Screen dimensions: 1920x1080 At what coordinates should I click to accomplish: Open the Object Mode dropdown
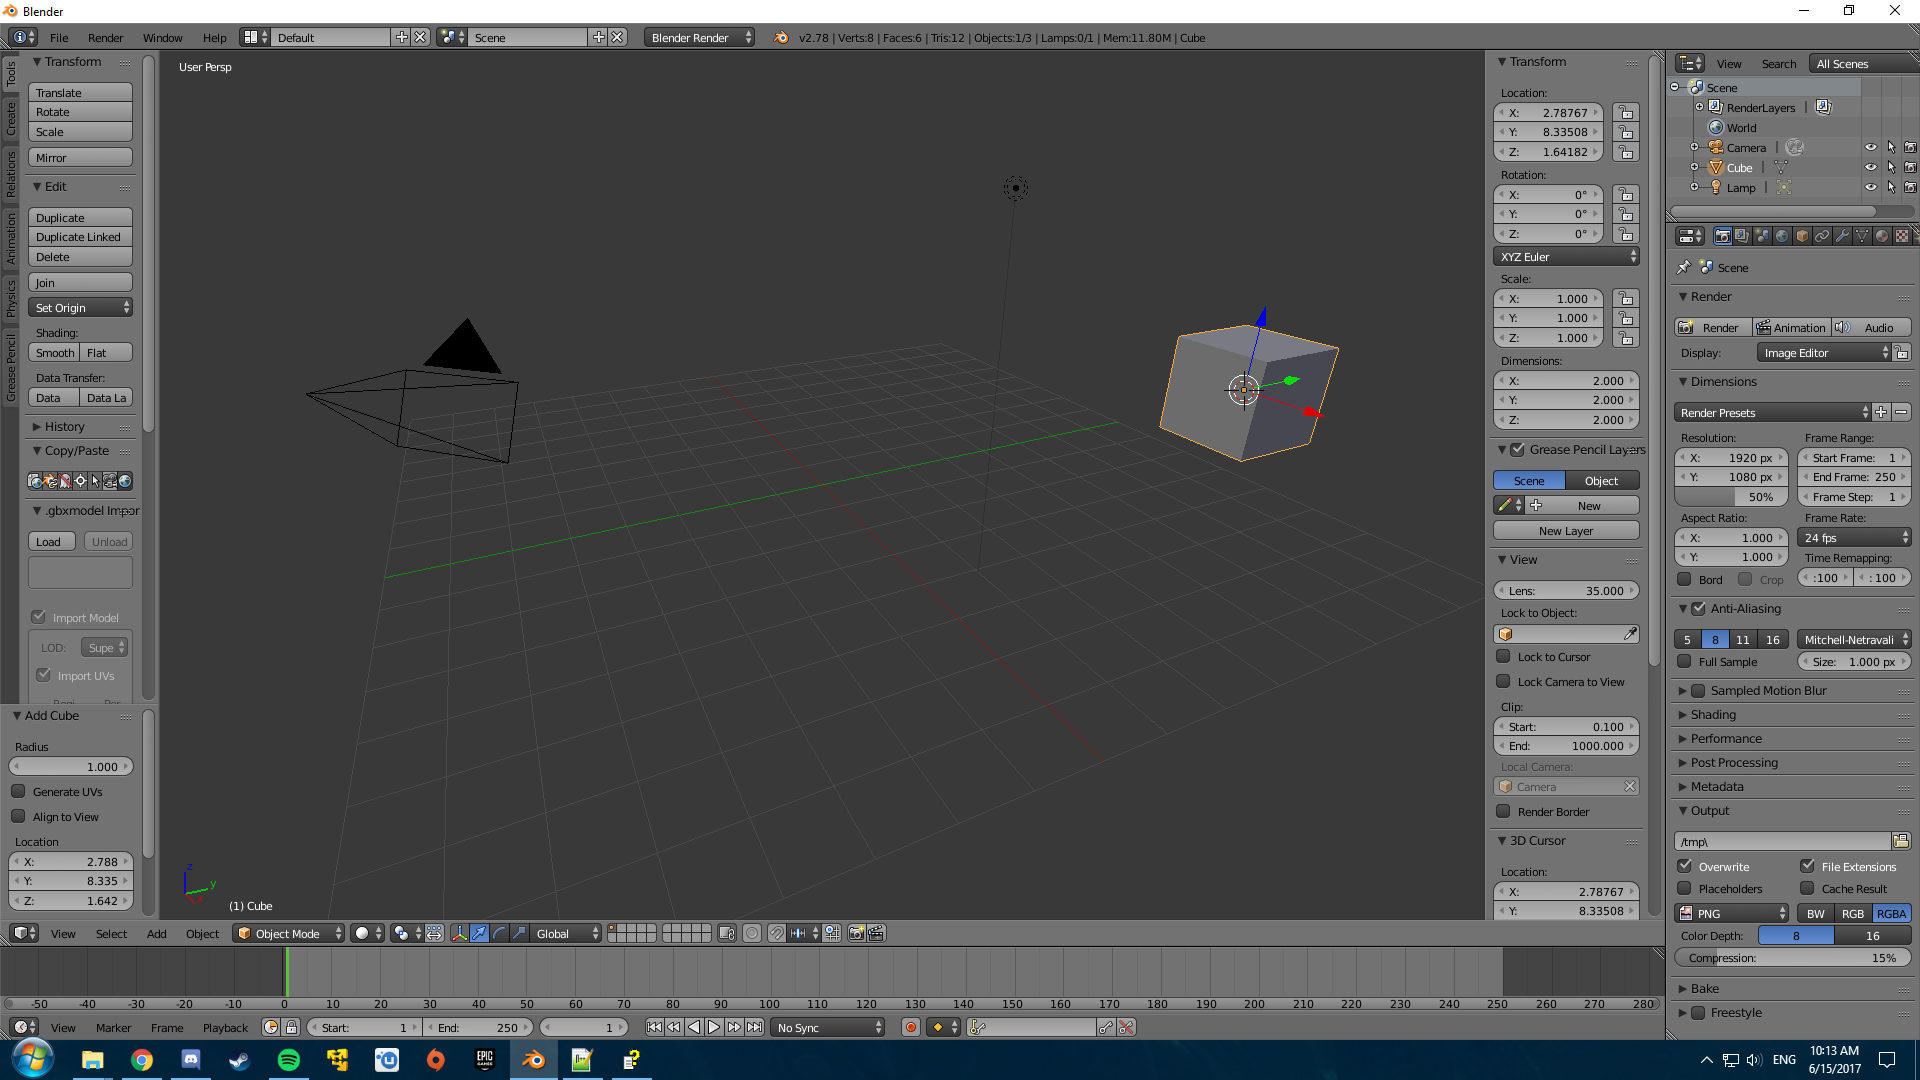(x=289, y=933)
